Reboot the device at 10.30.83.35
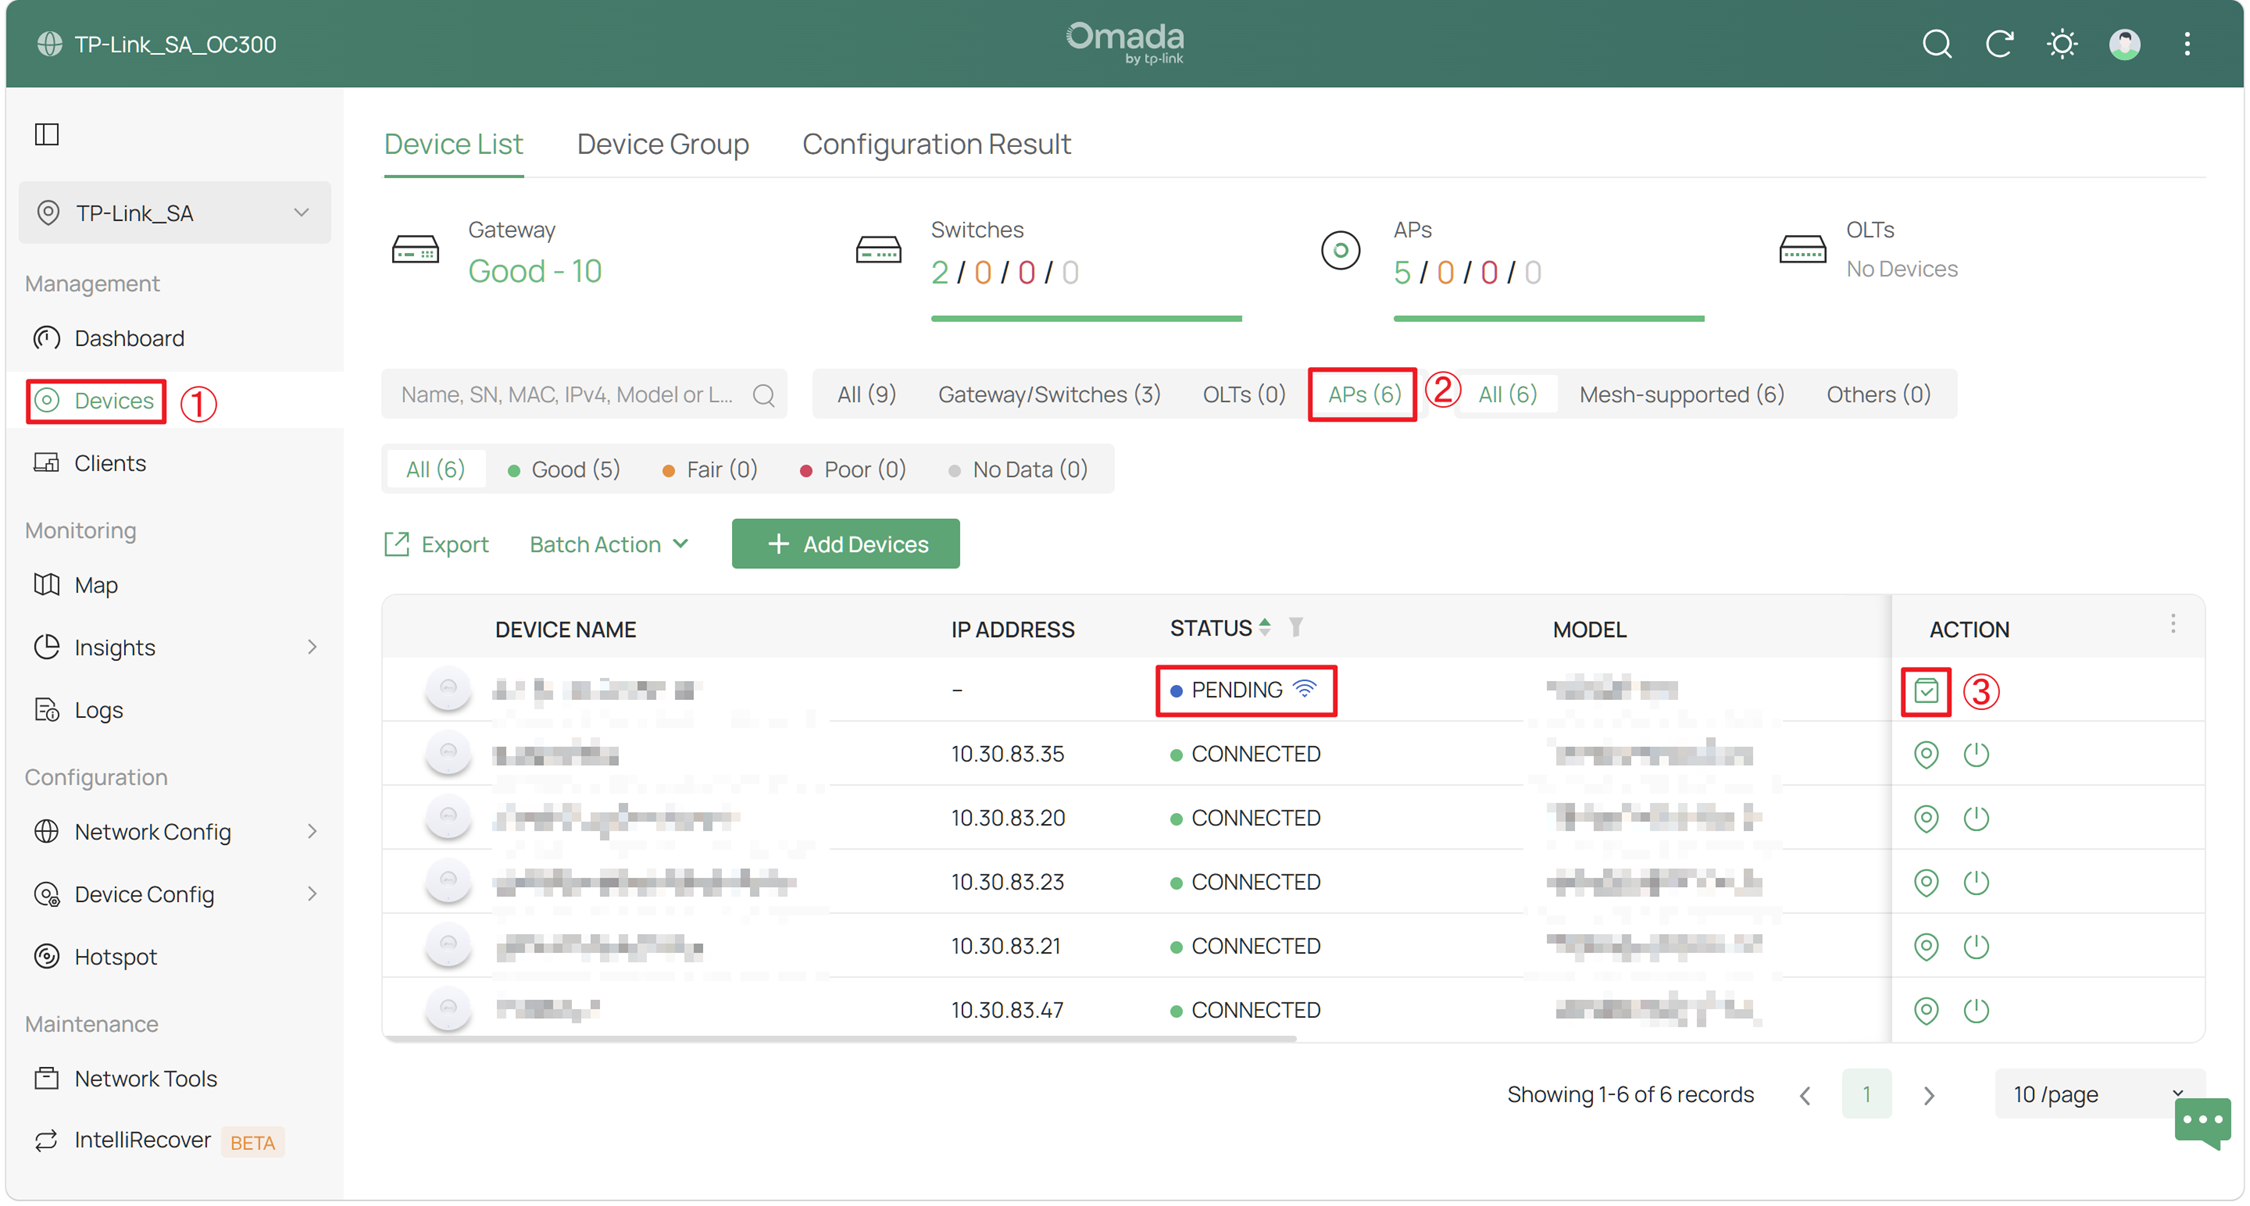Image resolution: width=2250 pixels, height=1206 pixels. tap(1976, 754)
